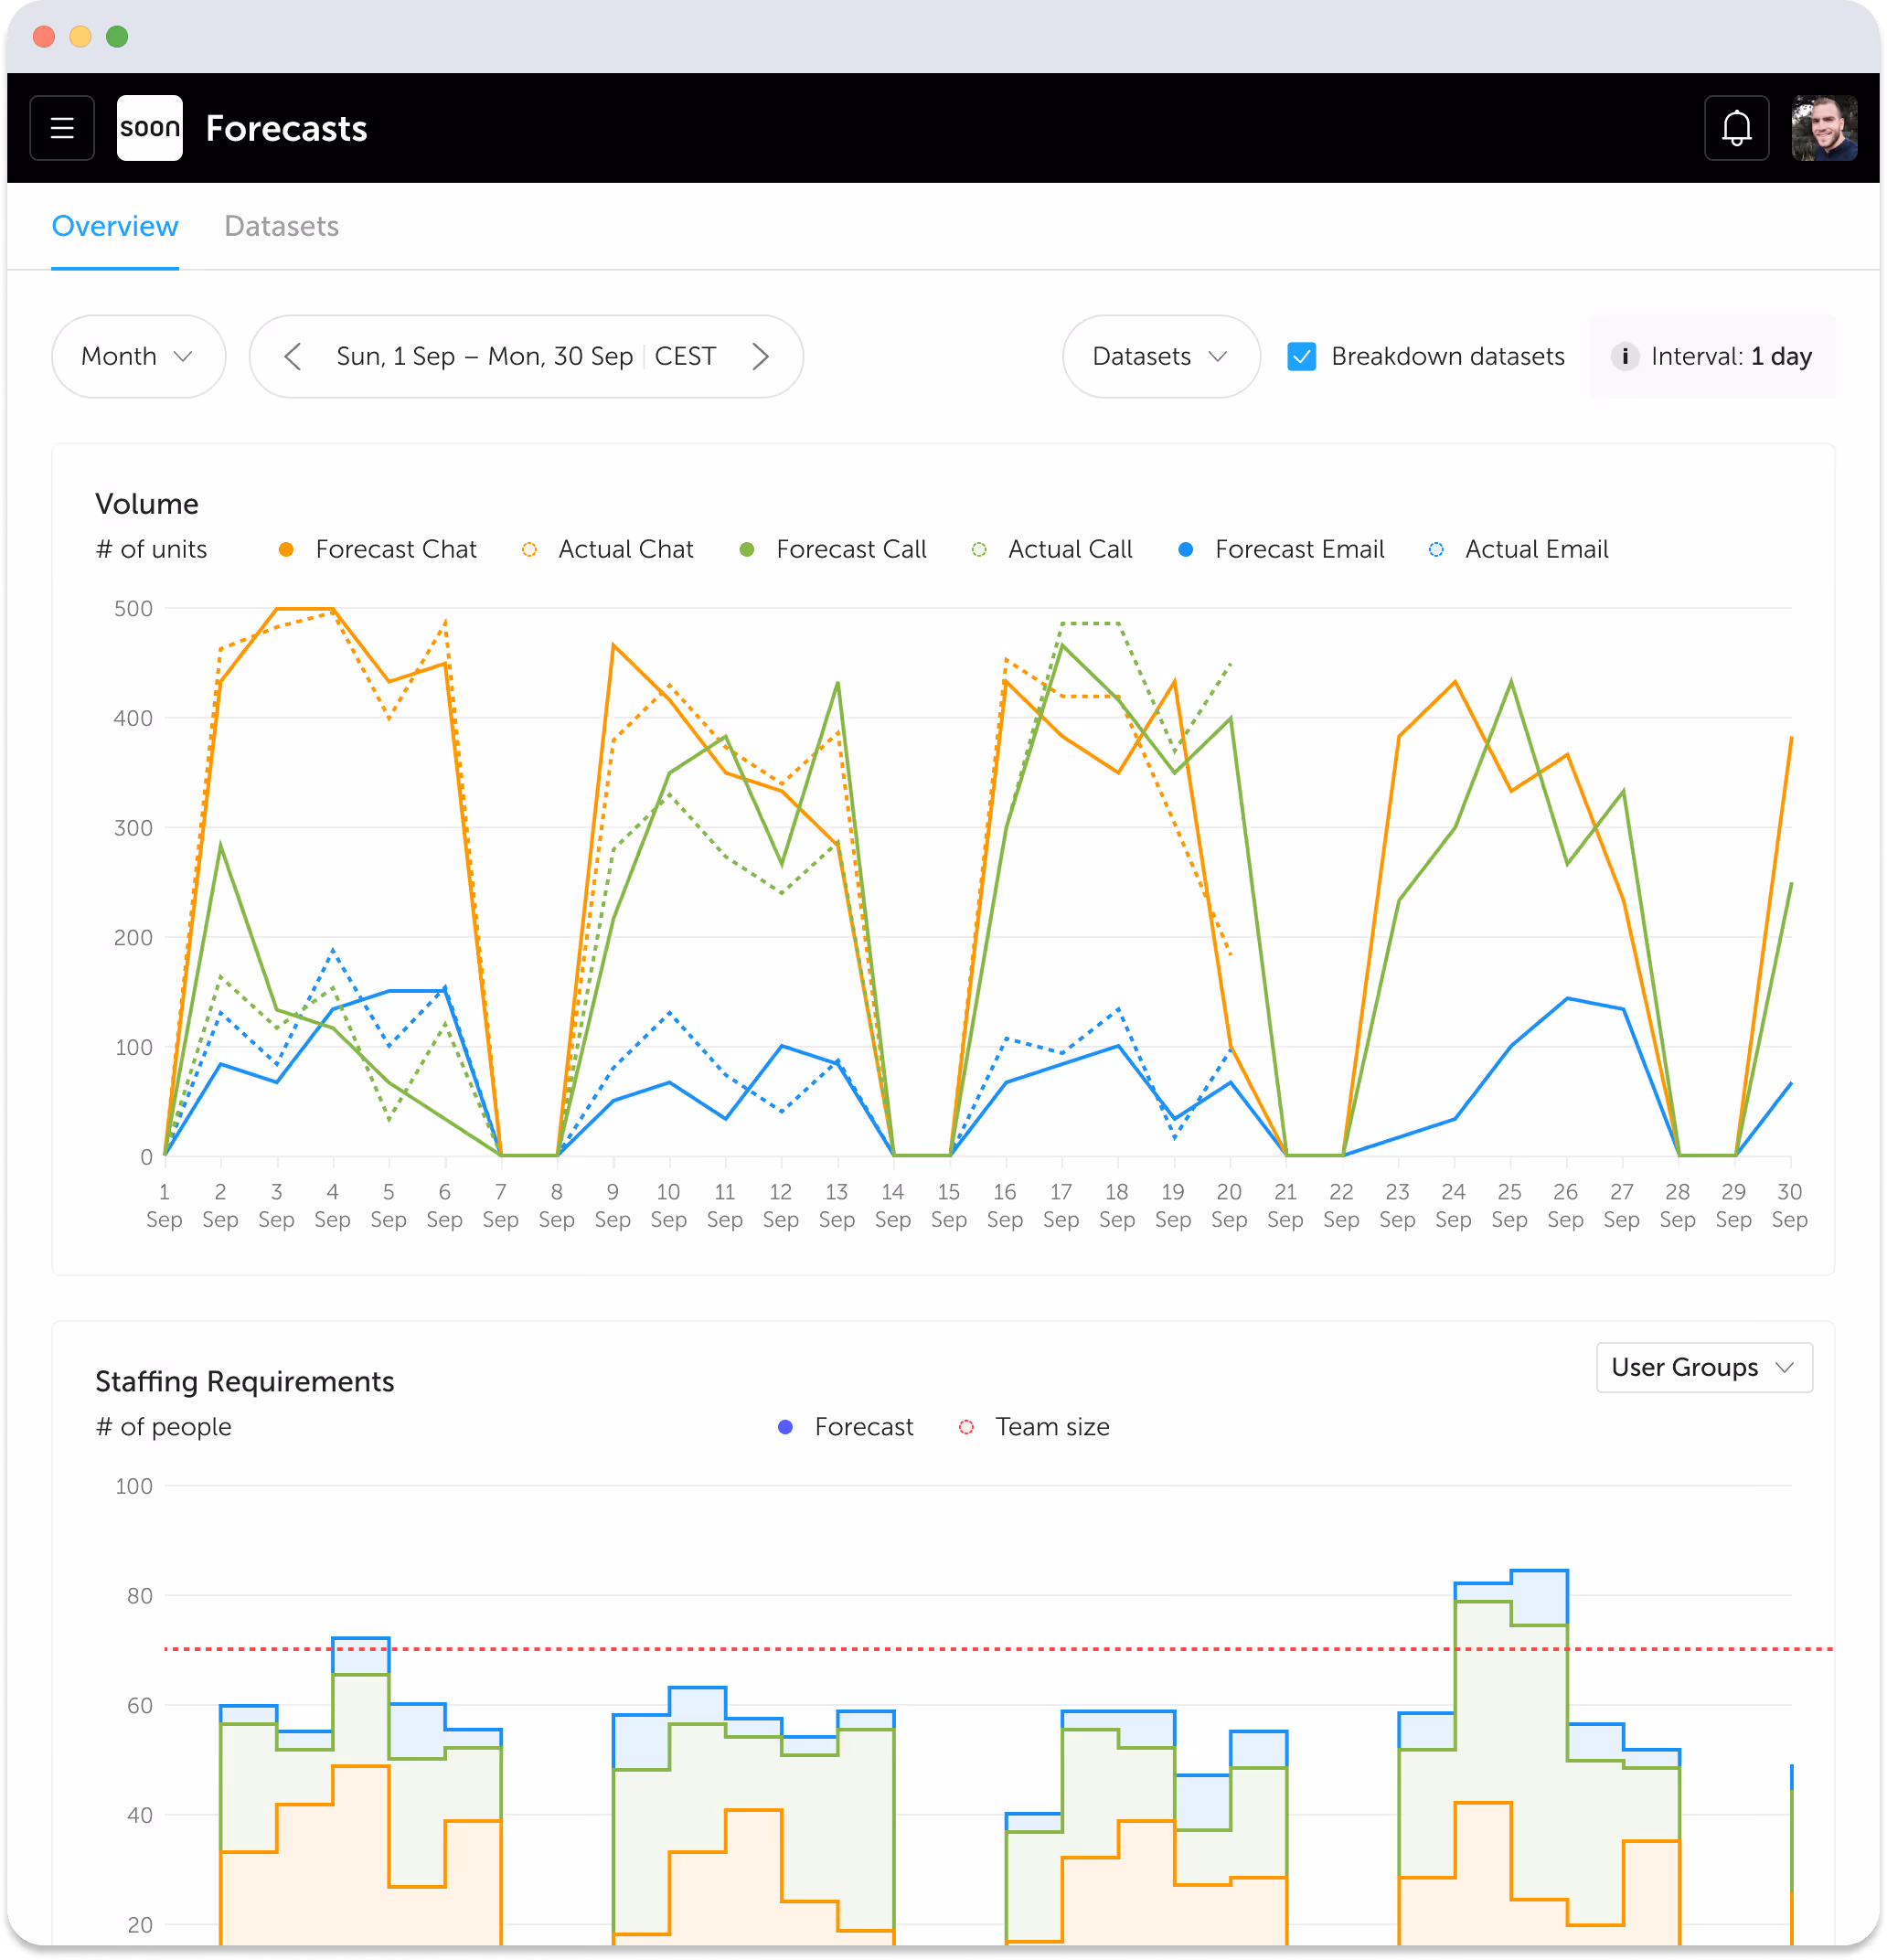
Task: Click the Forecast Call green legend dot
Action: click(x=746, y=549)
